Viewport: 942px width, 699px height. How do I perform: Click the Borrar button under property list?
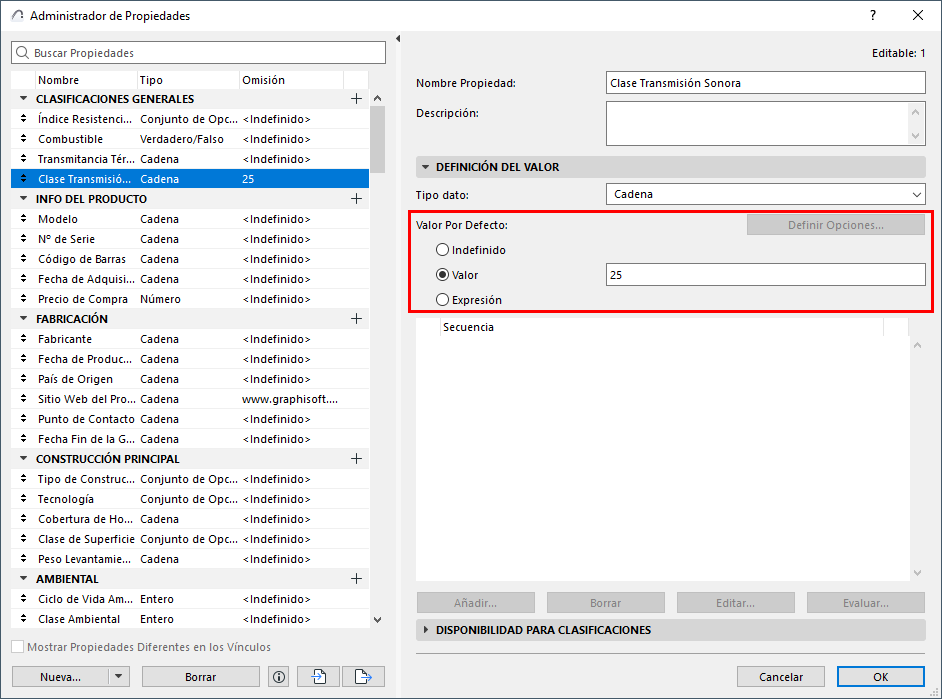tap(201, 677)
